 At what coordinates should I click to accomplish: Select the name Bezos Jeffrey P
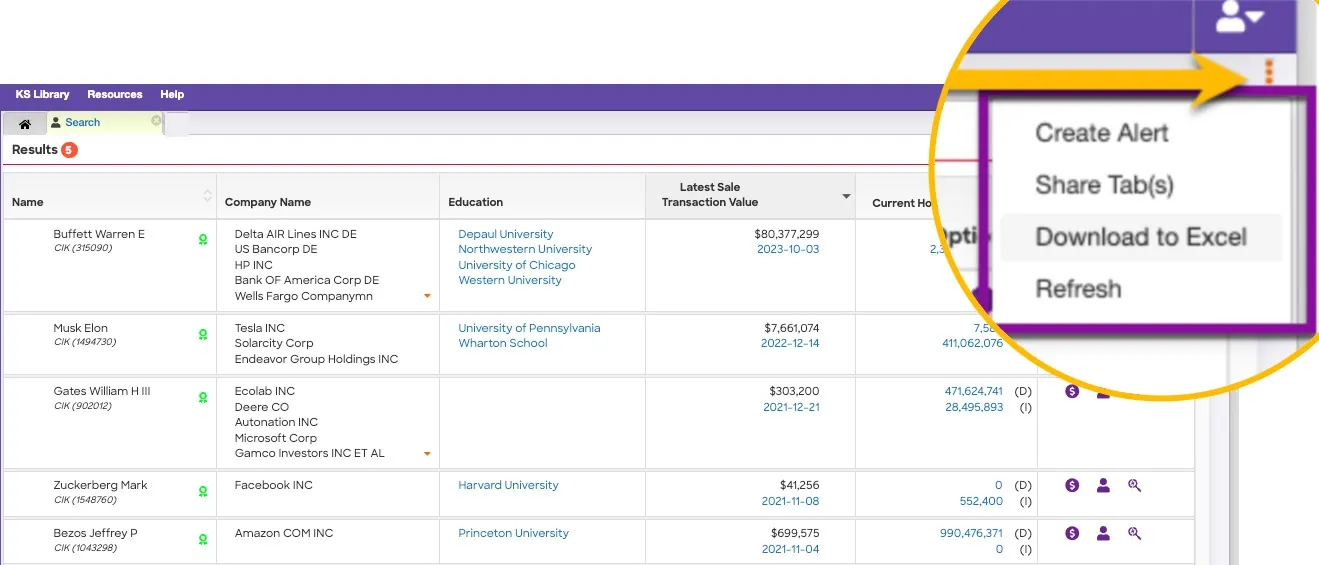pyautogui.click(x=95, y=533)
